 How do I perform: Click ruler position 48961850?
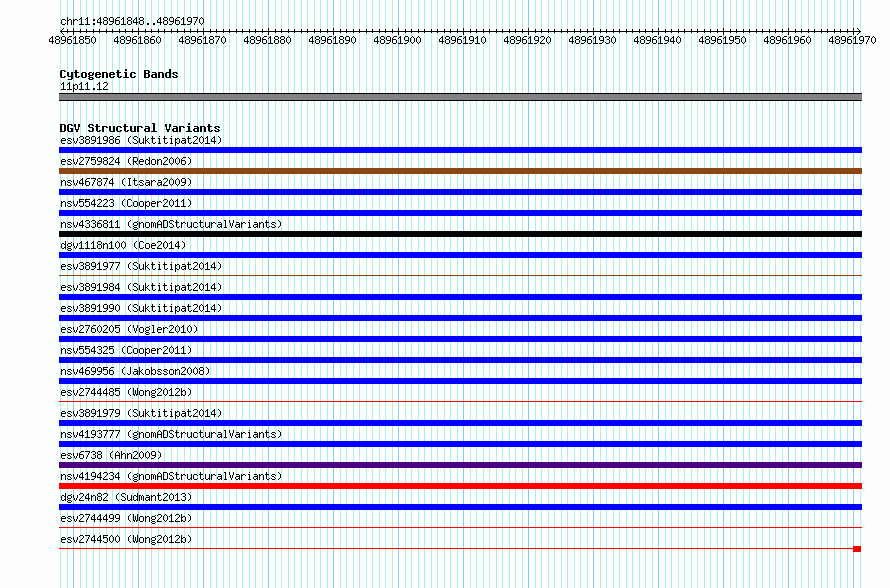[x=73, y=40]
